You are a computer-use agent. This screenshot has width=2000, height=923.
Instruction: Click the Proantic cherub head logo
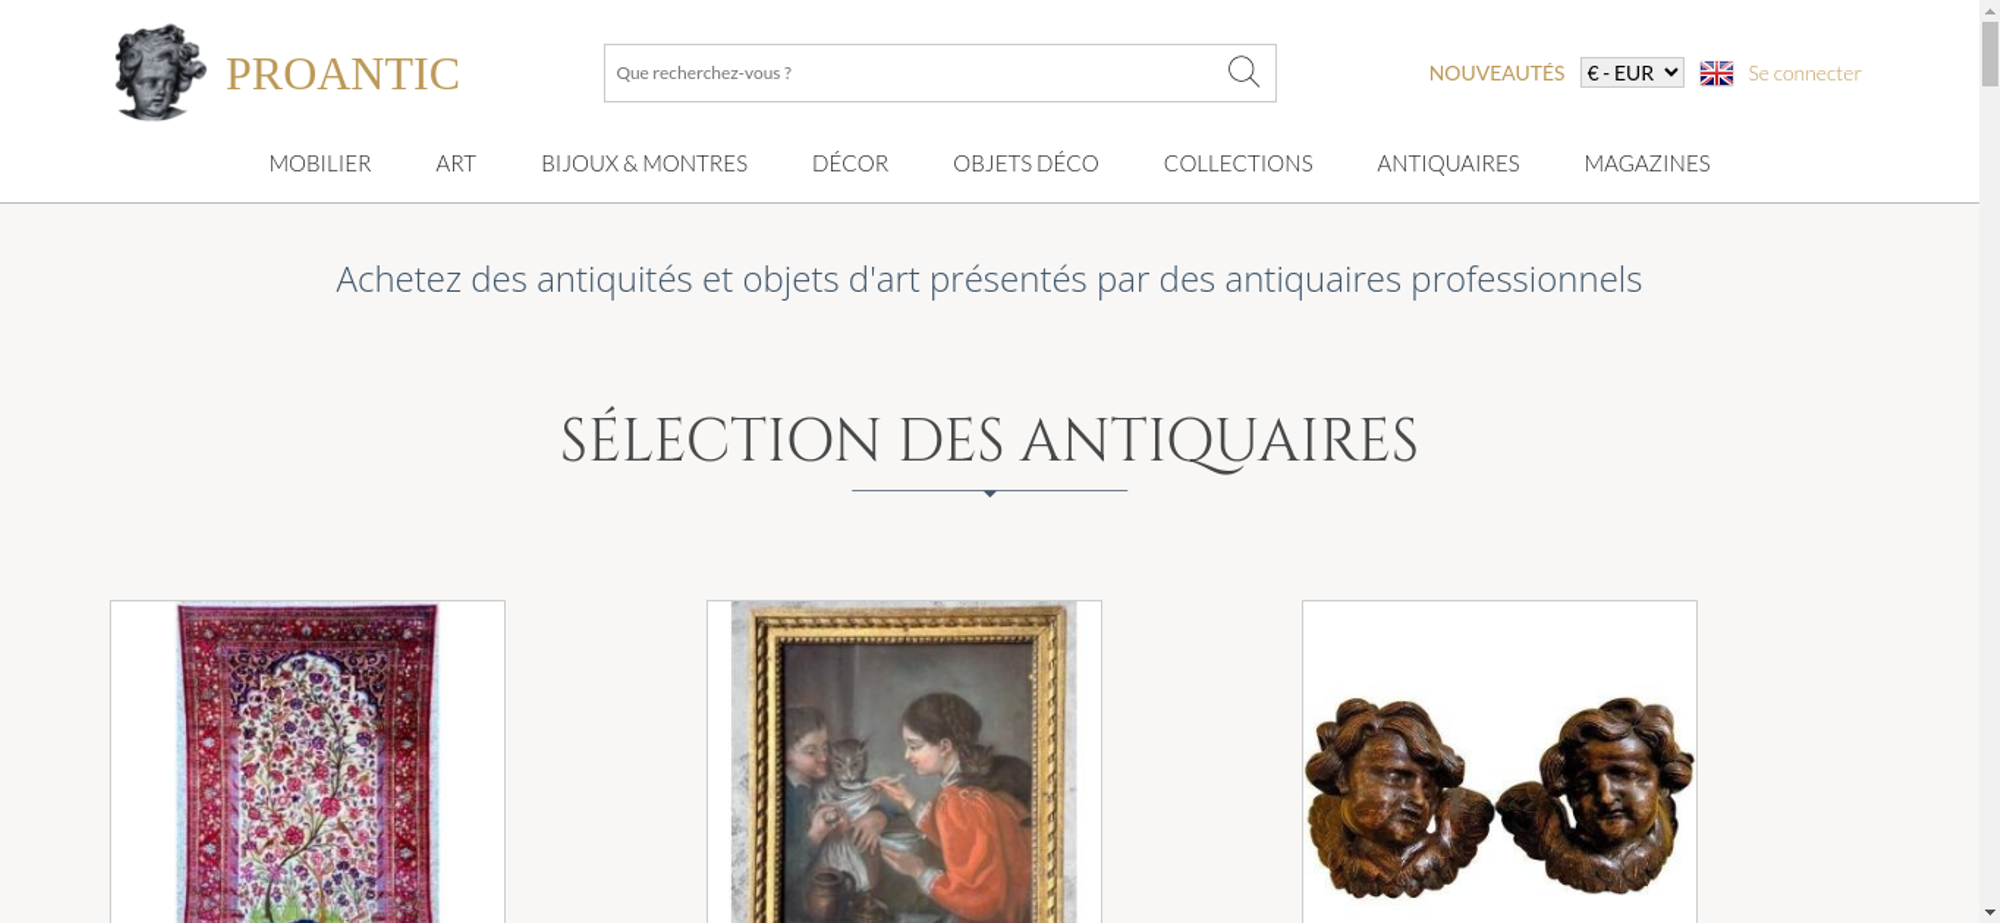click(x=160, y=72)
